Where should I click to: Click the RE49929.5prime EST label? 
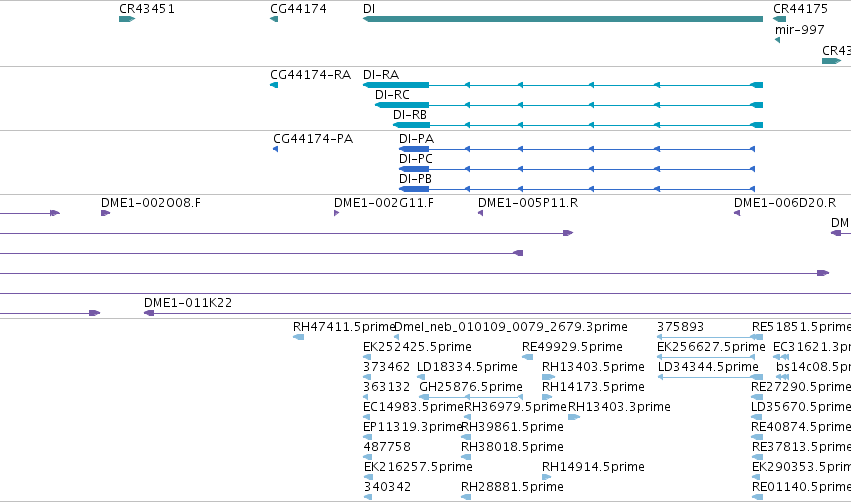pyautogui.click(x=572, y=346)
